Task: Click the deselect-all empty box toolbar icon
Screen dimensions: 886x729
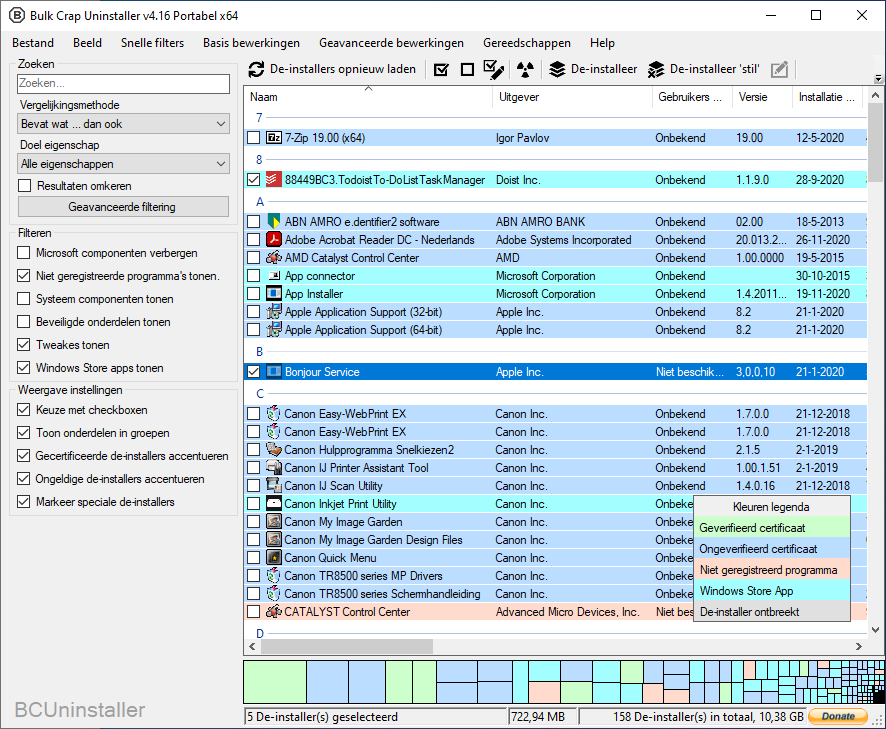Action: (x=467, y=70)
